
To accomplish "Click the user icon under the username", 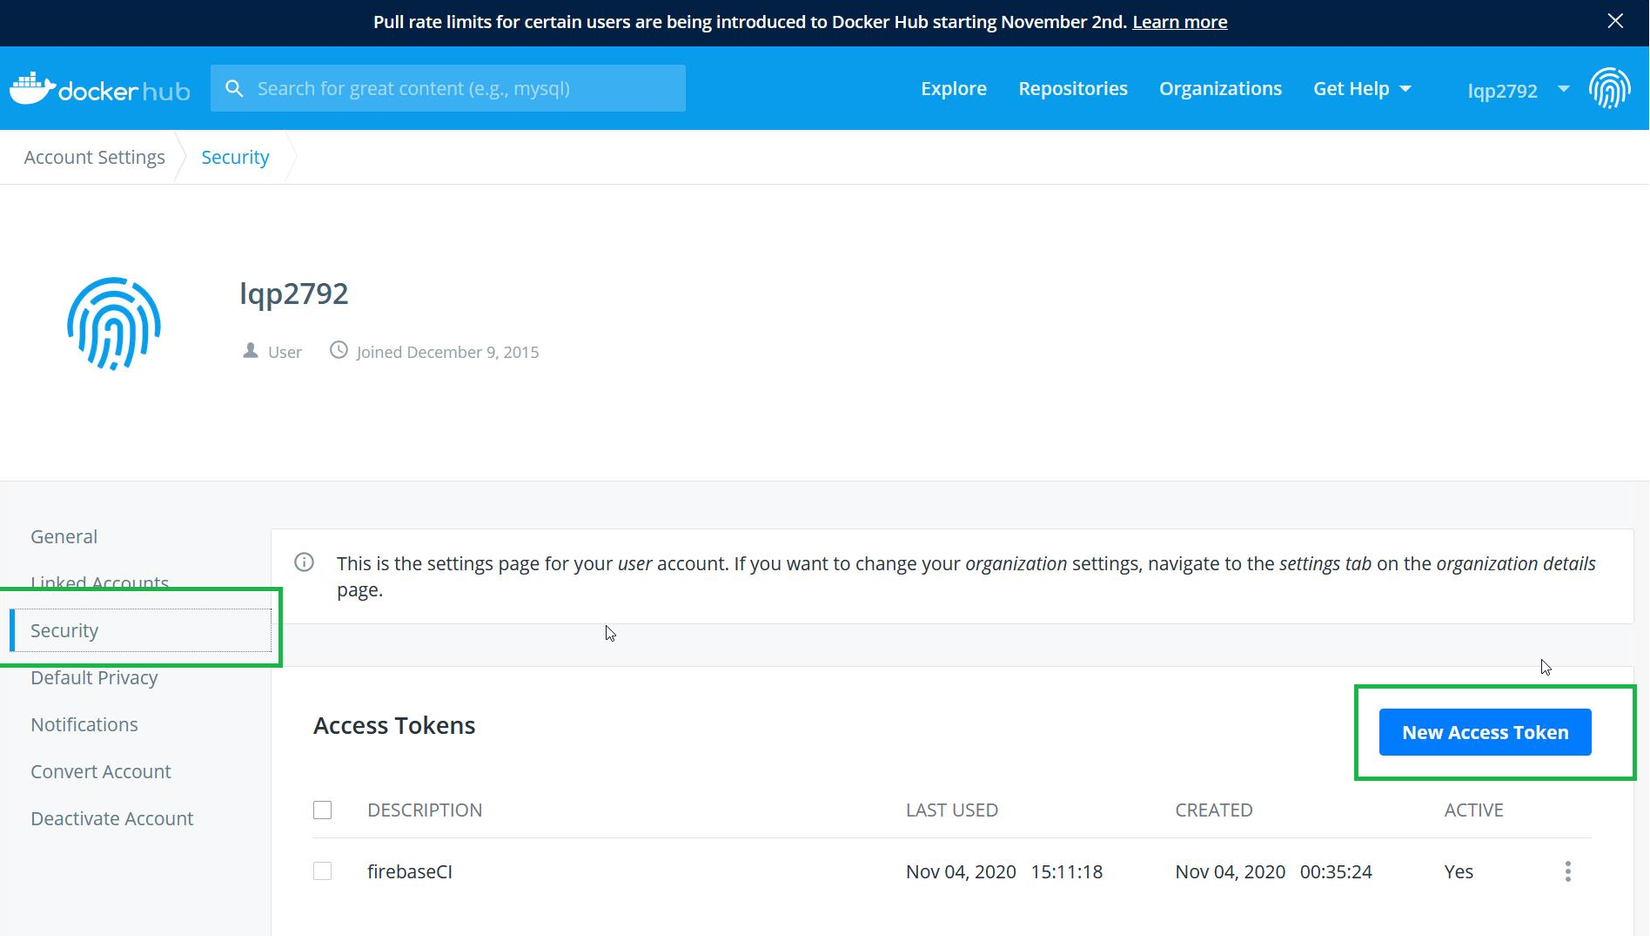I will pos(250,351).
